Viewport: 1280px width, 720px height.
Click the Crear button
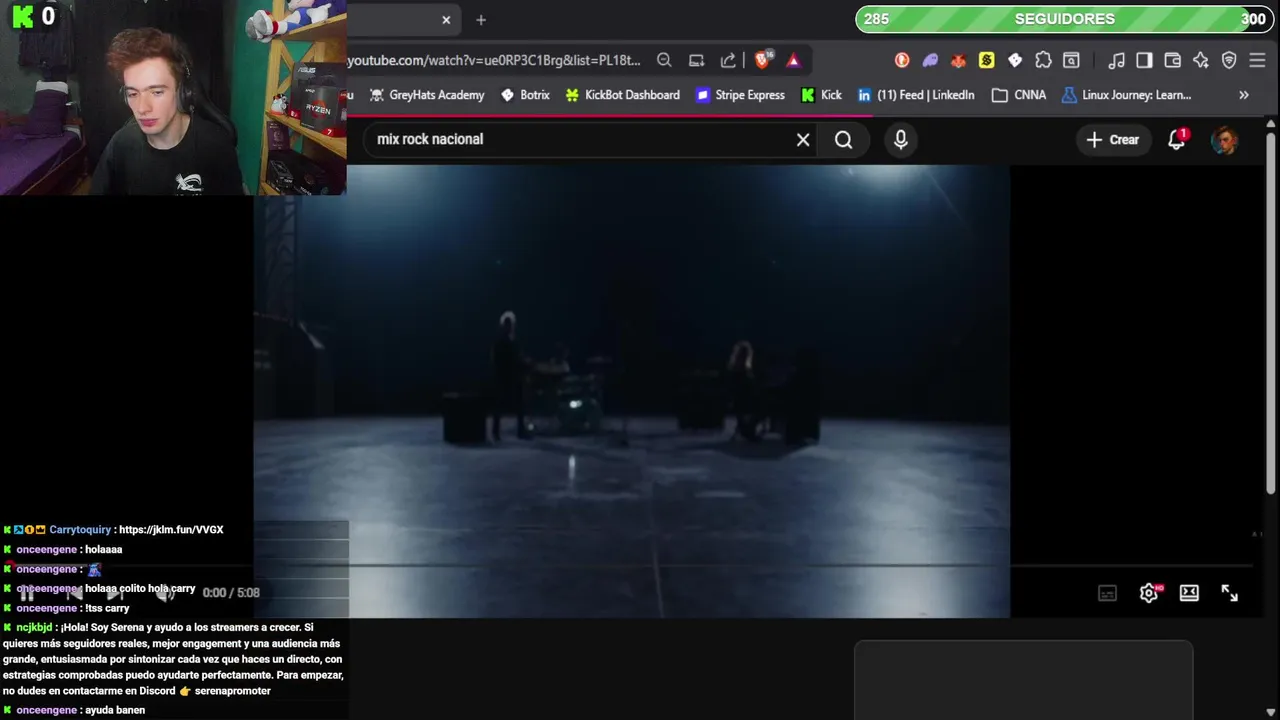(1113, 140)
